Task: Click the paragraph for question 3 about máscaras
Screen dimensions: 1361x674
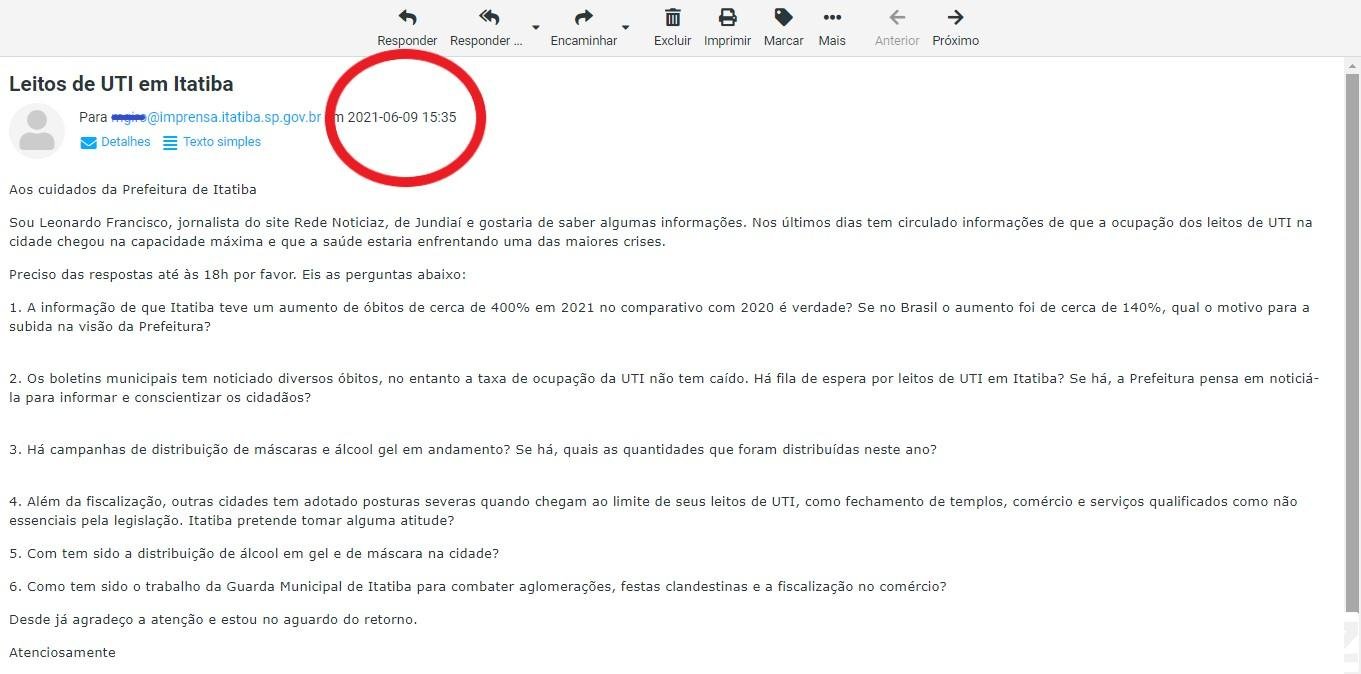Action: click(x=472, y=449)
